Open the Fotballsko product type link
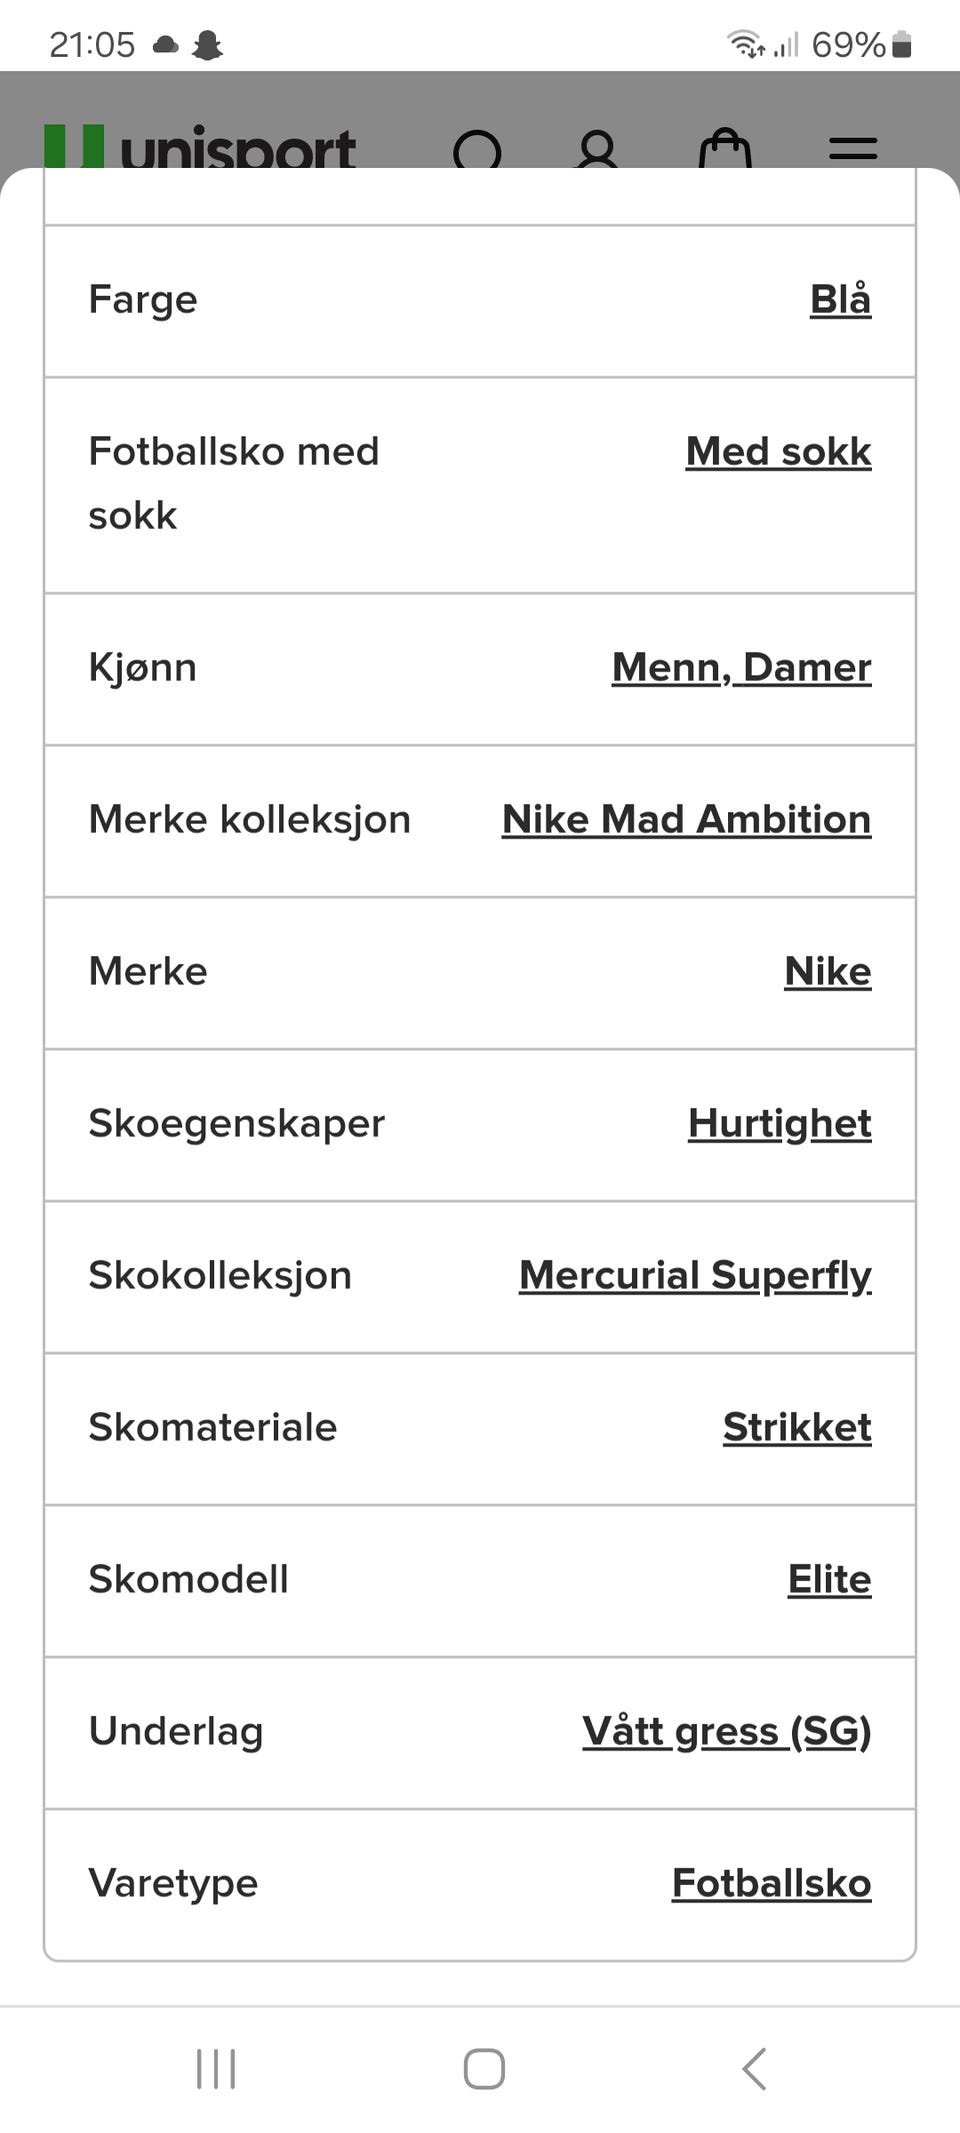 (x=772, y=1883)
